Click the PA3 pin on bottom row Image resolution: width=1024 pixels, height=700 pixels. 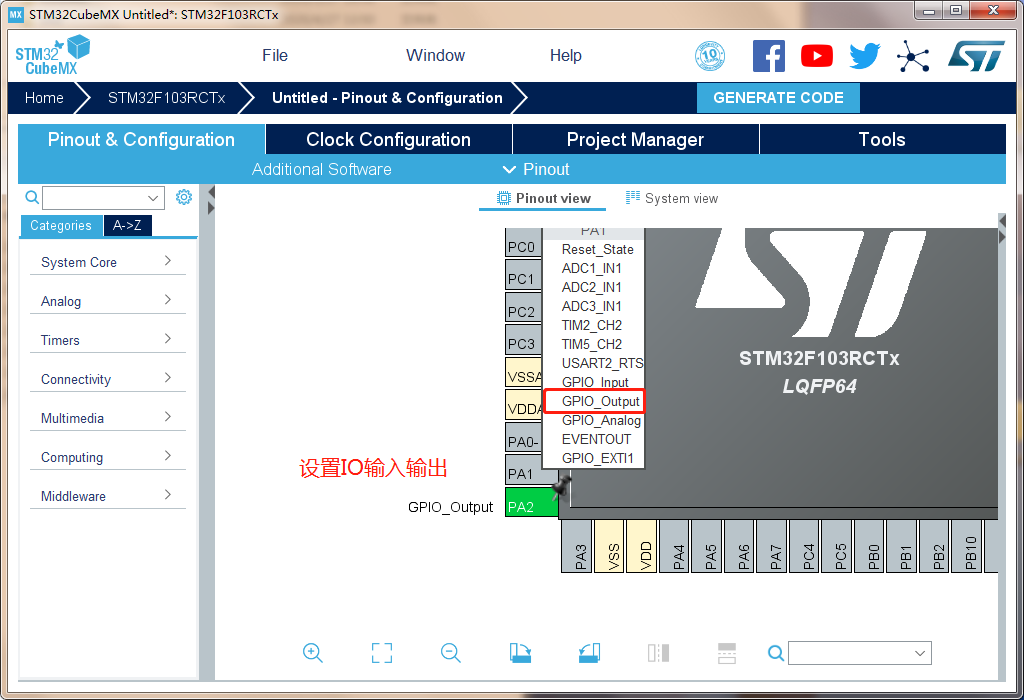coord(577,547)
